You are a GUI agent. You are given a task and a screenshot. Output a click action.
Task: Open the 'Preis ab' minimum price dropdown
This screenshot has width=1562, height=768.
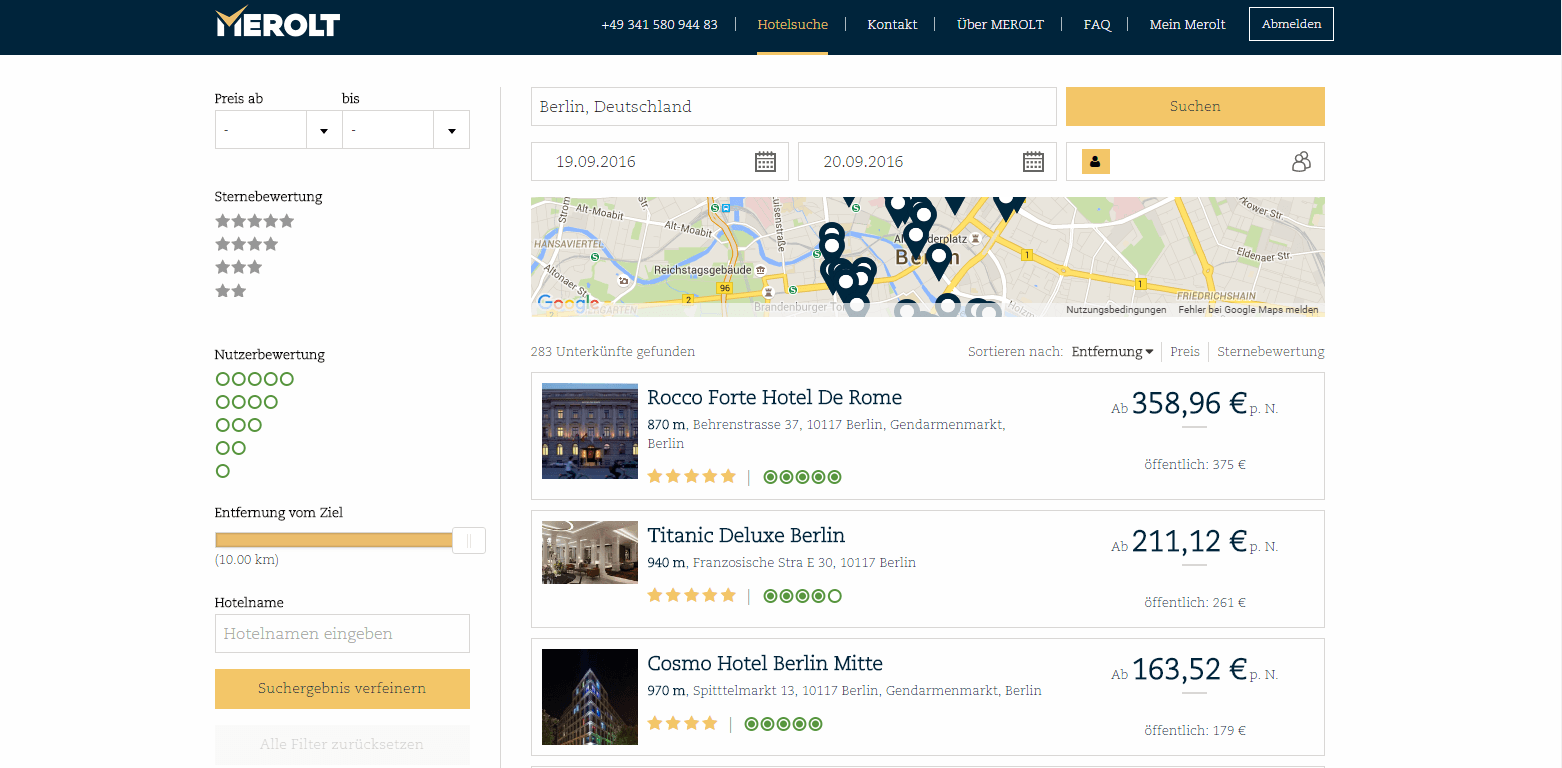pos(278,130)
